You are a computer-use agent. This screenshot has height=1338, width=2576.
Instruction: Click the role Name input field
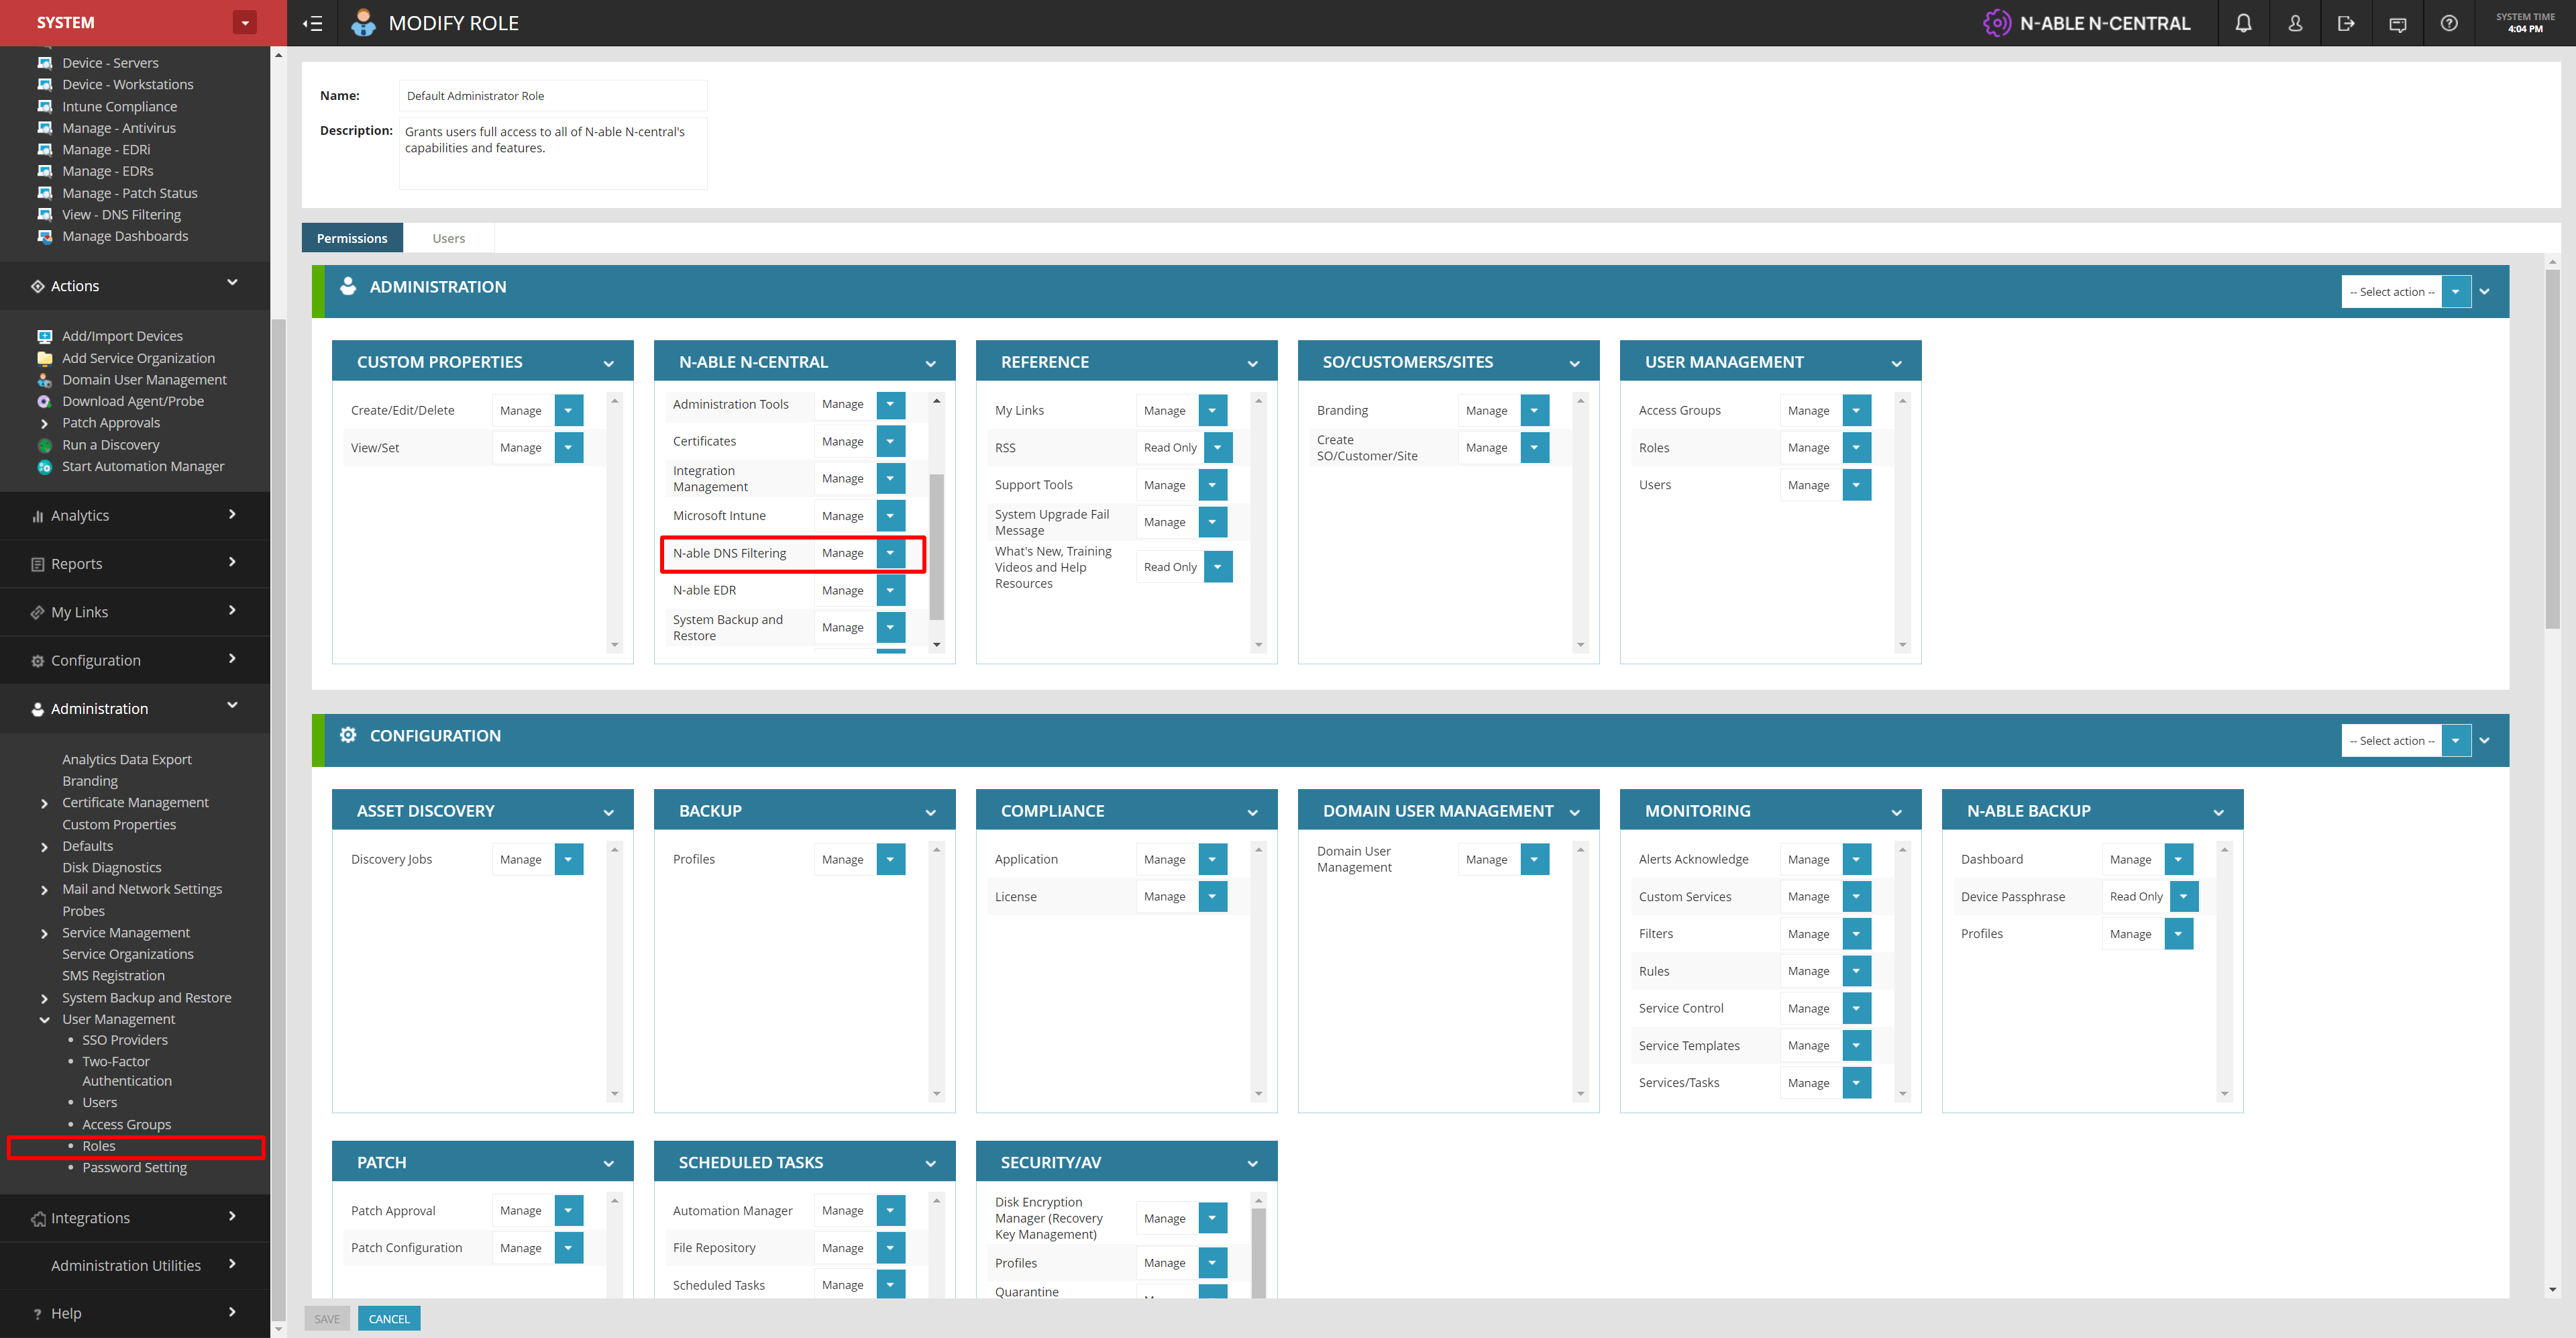click(552, 96)
